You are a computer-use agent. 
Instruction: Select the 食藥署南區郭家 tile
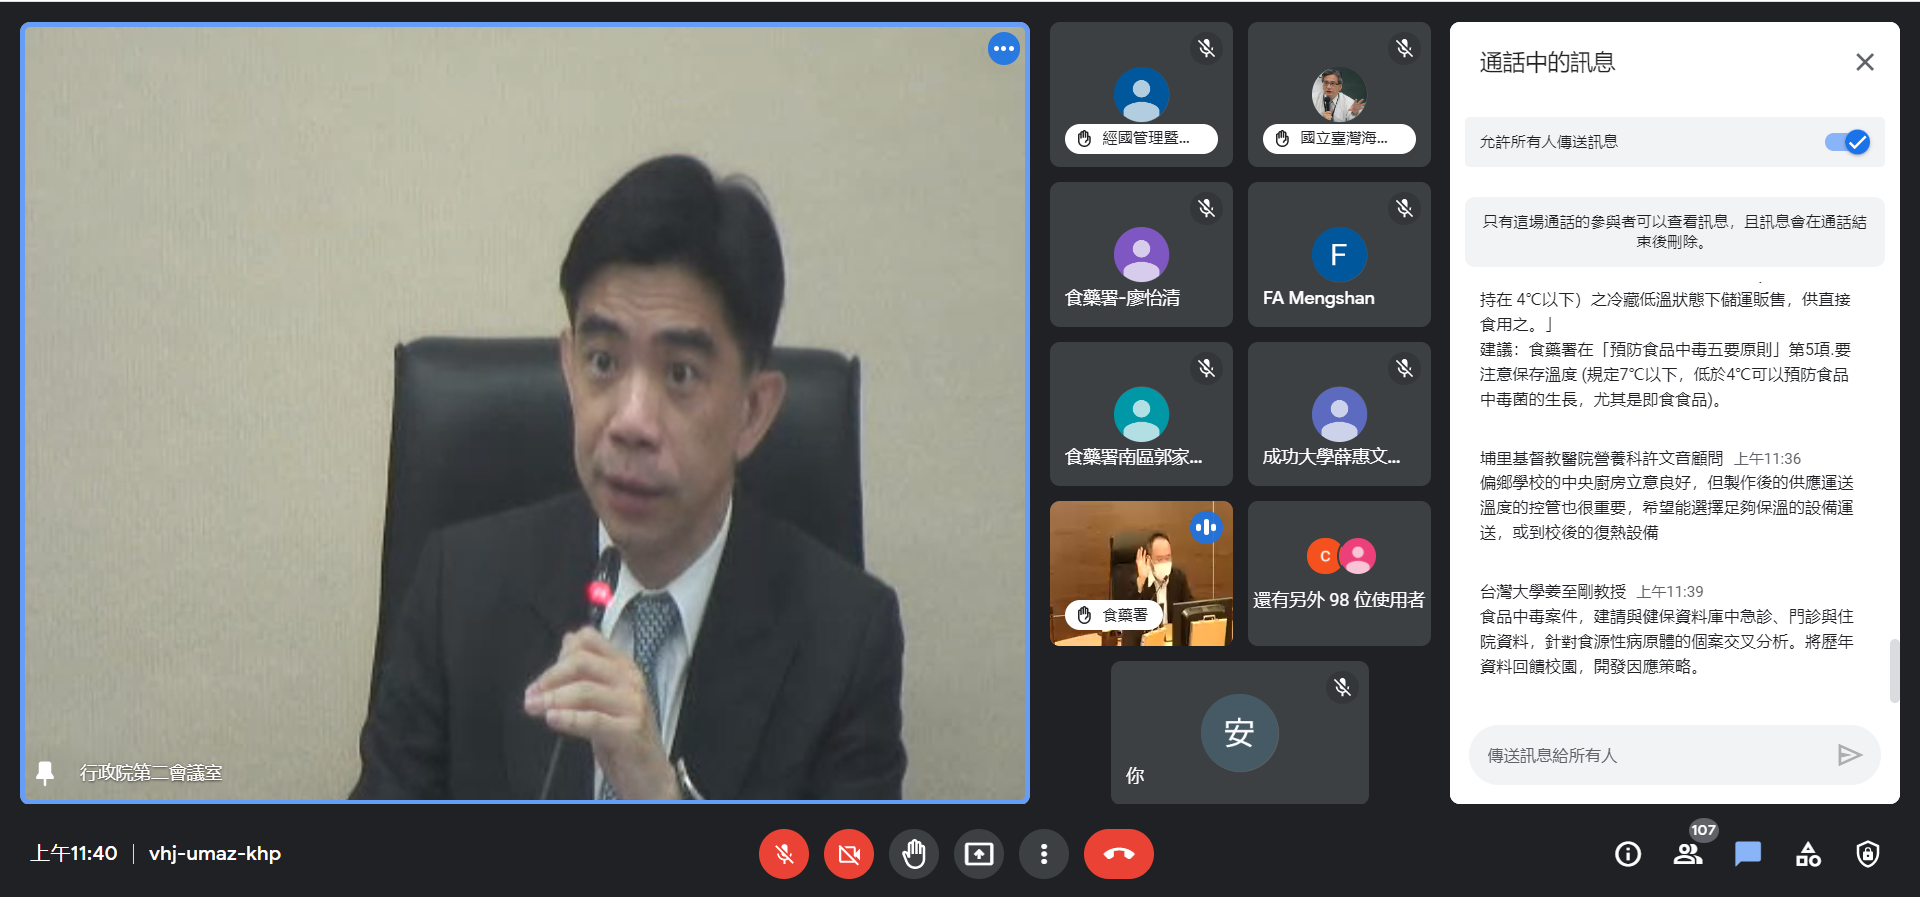tap(1141, 414)
